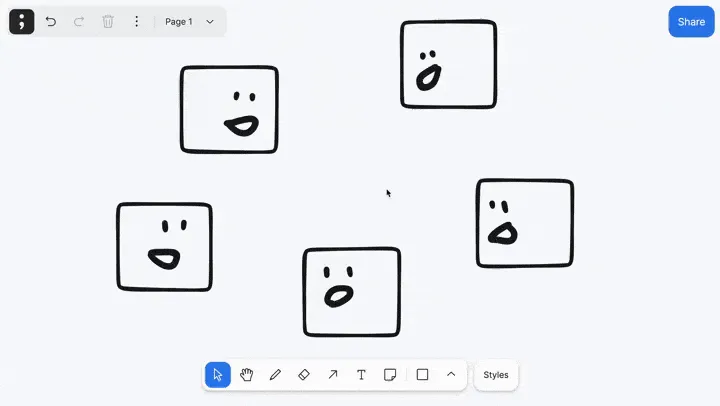The height and width of the screenshot is (406, 720).
Task: Click the Undo arrow icon
Action: pyautogui.click(x=51, y=21)
